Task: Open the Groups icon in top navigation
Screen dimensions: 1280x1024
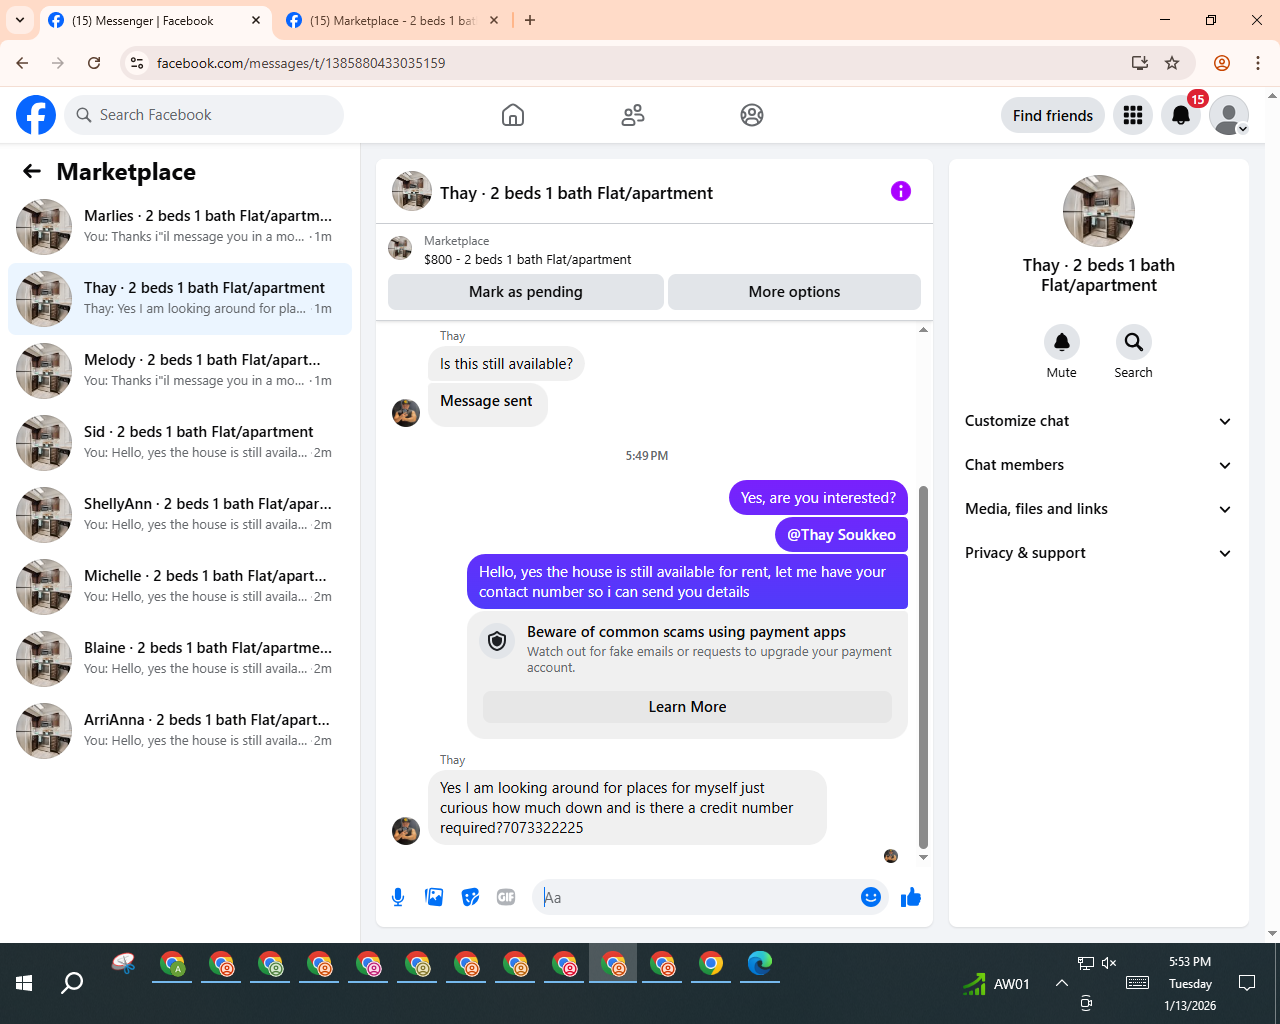Action: (x=752, y=115)
